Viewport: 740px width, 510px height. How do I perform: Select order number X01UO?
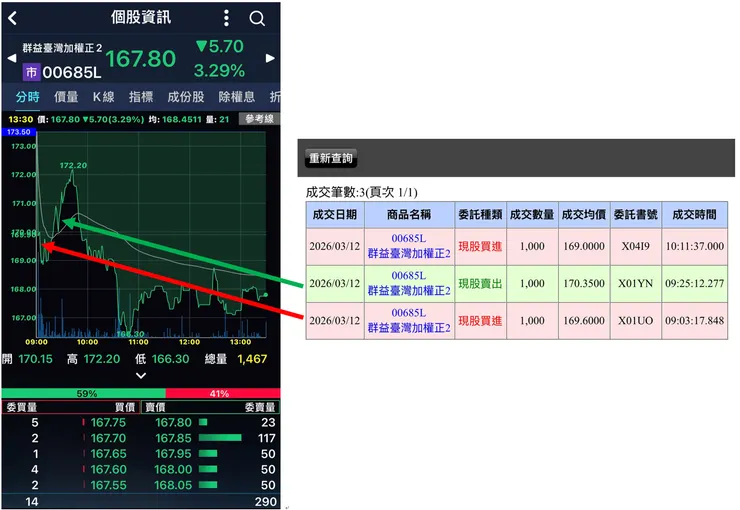[x=636, y=321]
